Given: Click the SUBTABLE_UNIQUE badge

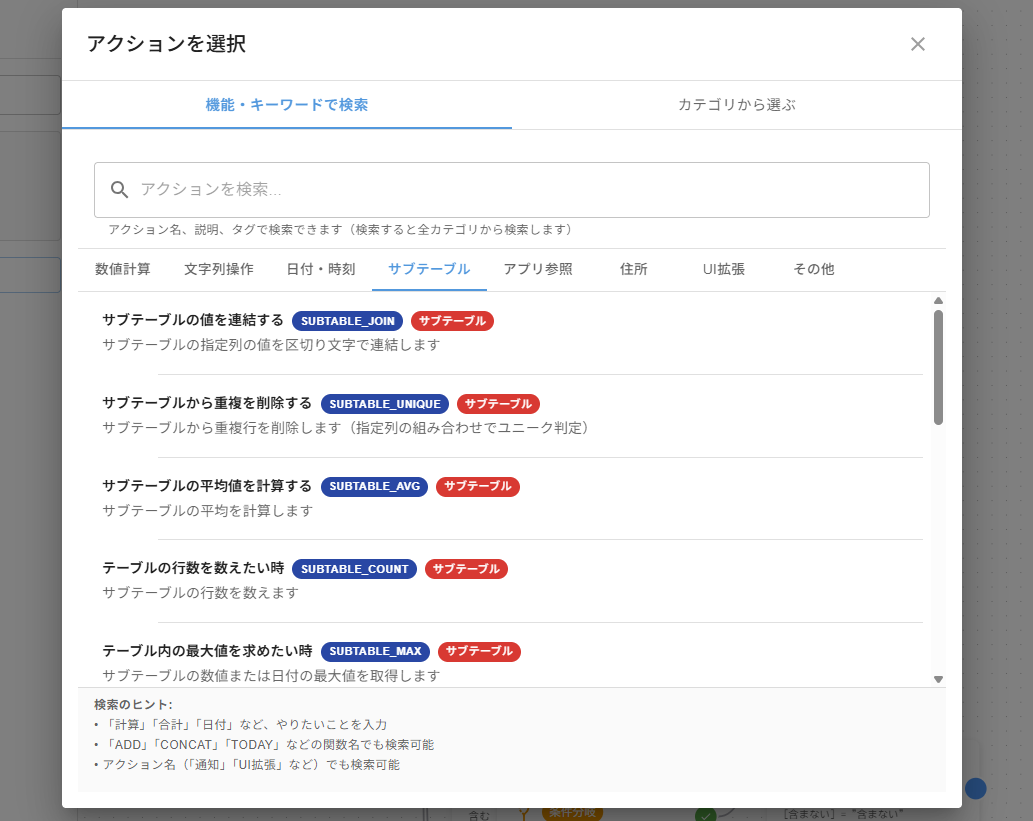Looking at the screenshot, I should tap(385, 404).
